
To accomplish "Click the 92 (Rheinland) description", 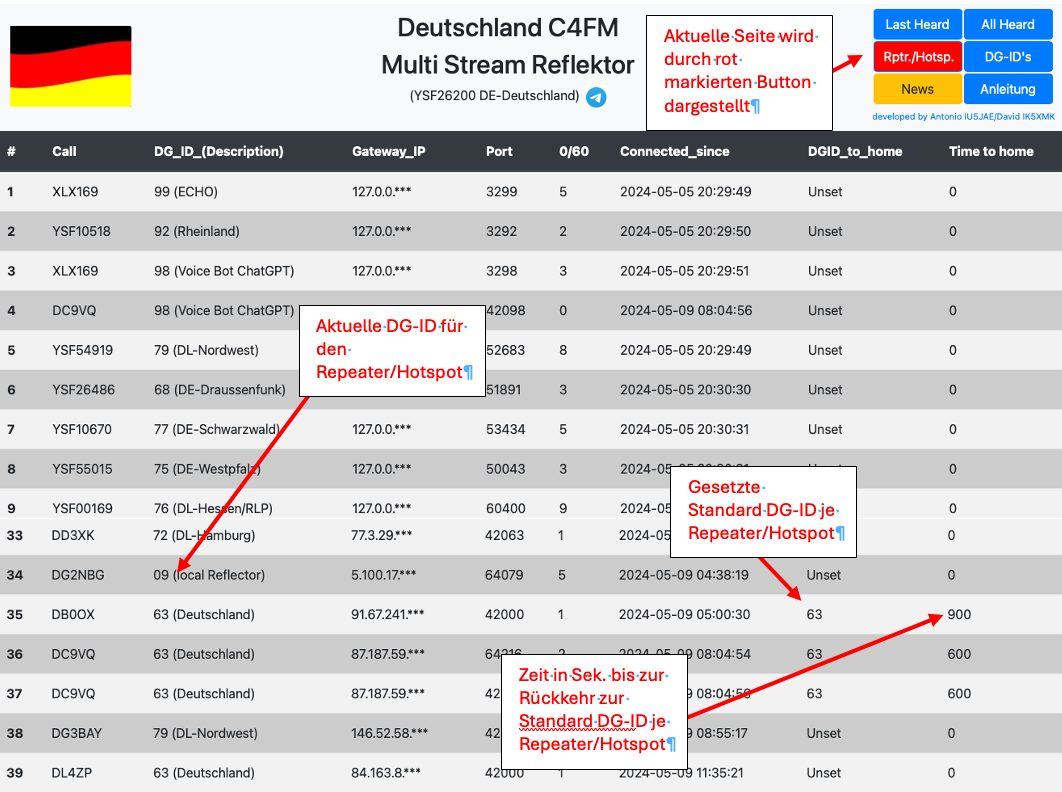I will 196,231.
